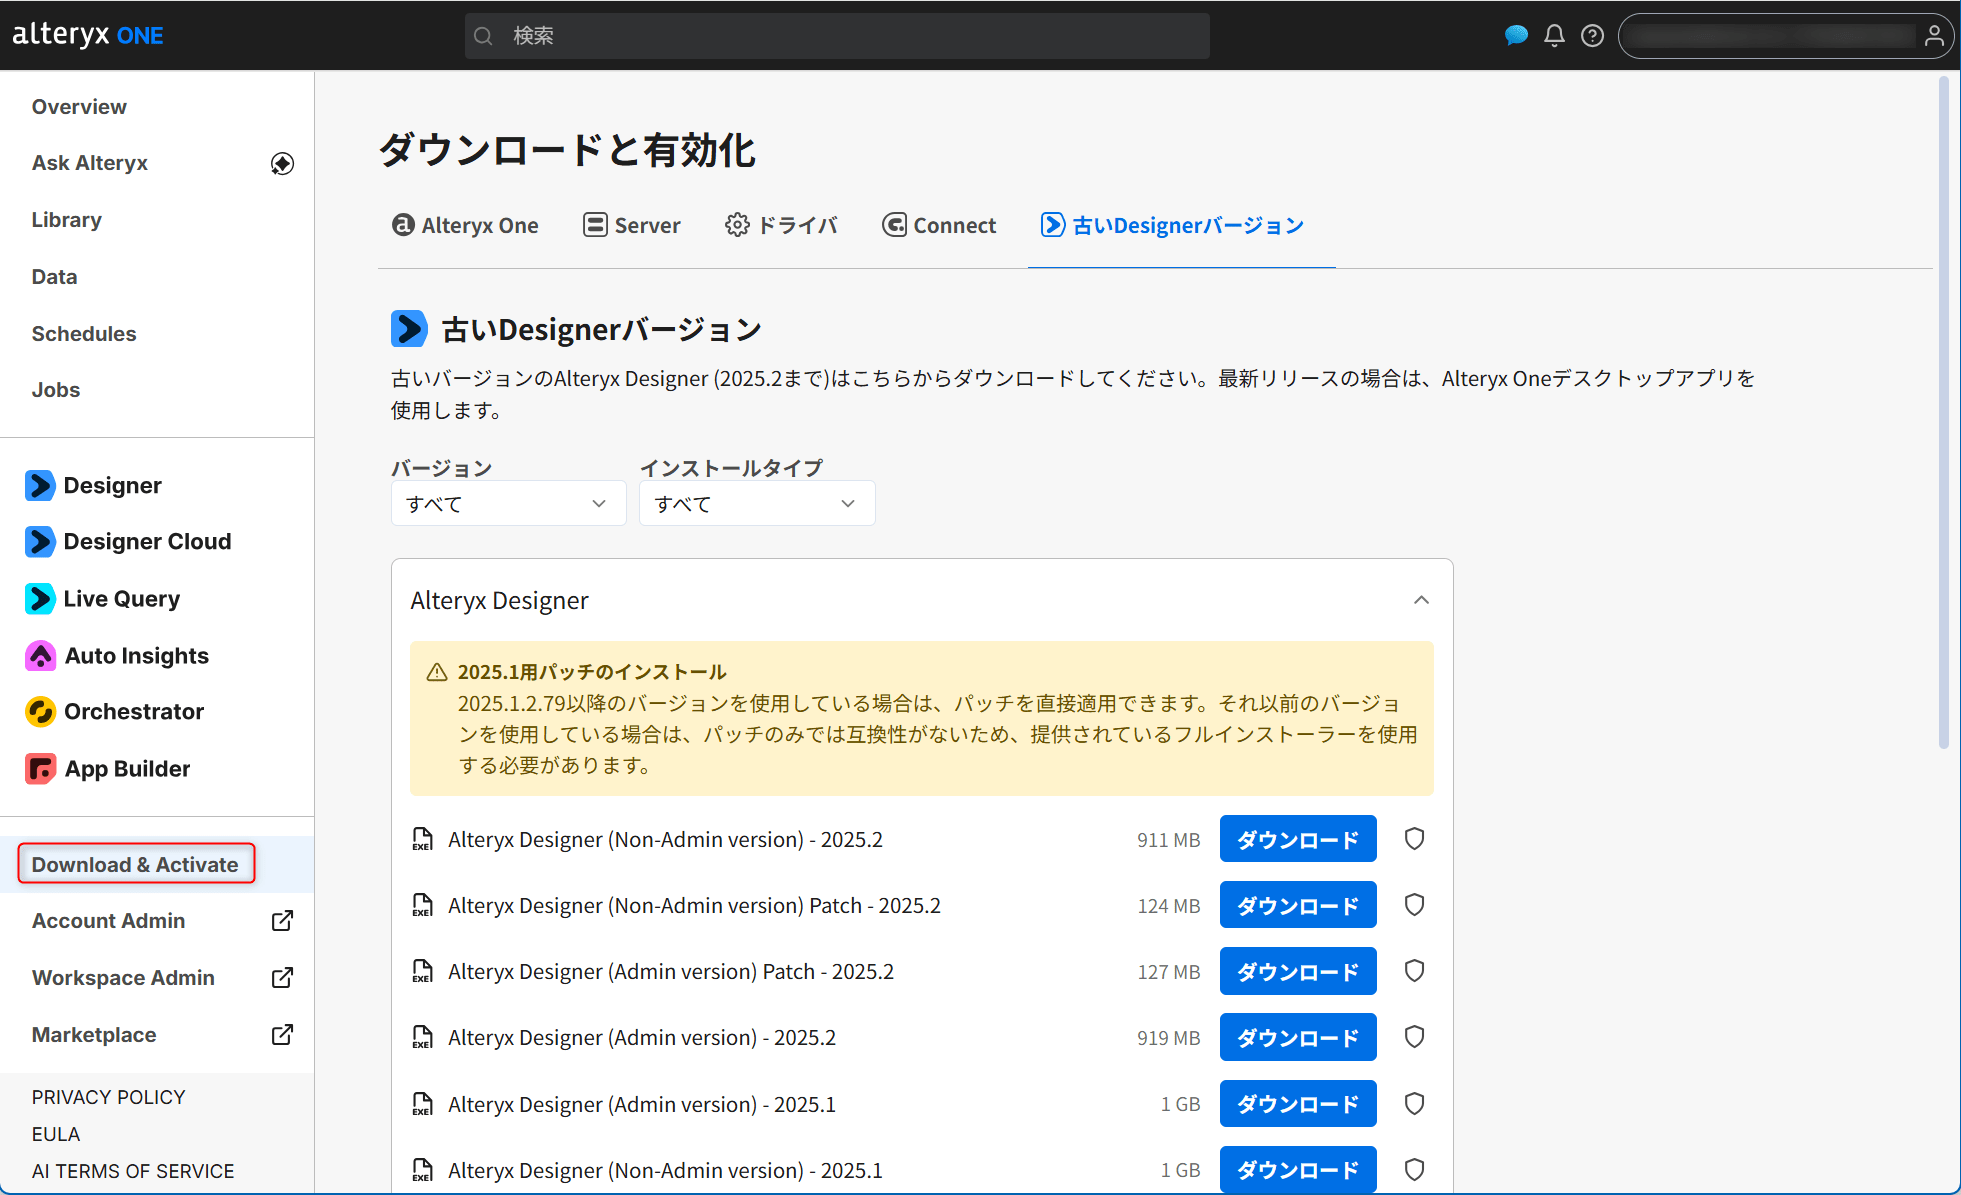Open Overview in the sidebar

tap(79, 107)
